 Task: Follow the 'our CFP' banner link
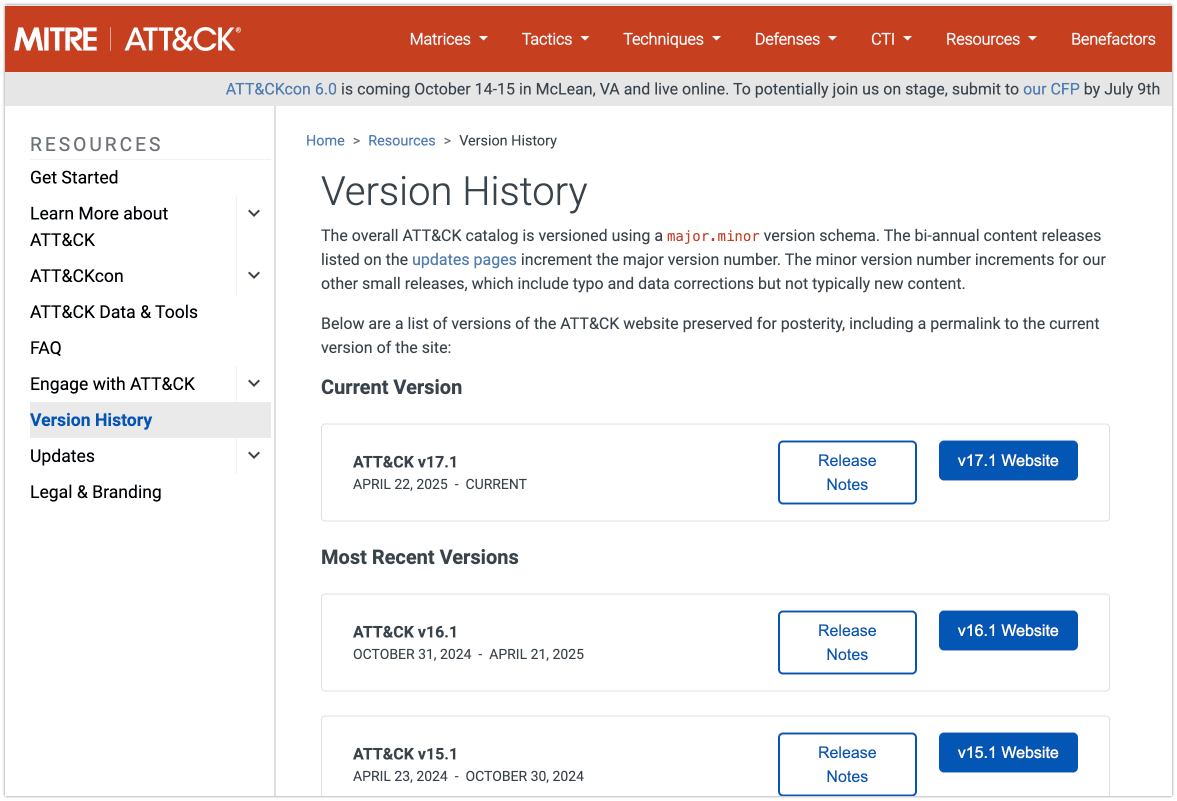pos(1050,89)
